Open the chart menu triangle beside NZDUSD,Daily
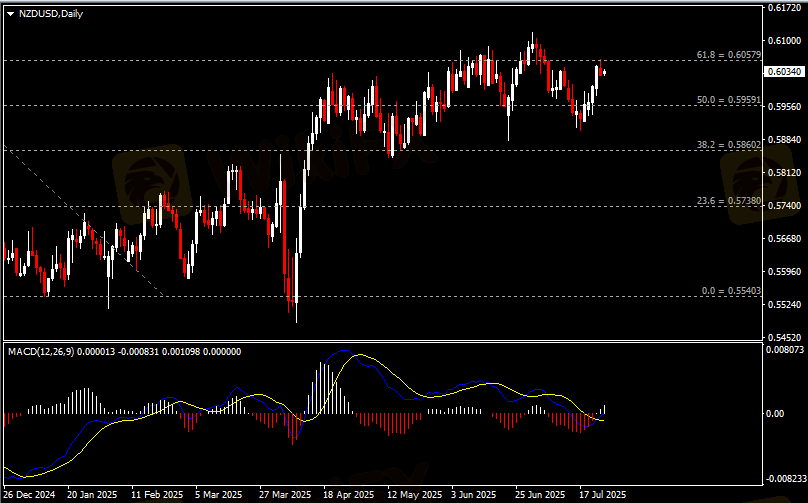The image size is (808, 503). point(11,14)
